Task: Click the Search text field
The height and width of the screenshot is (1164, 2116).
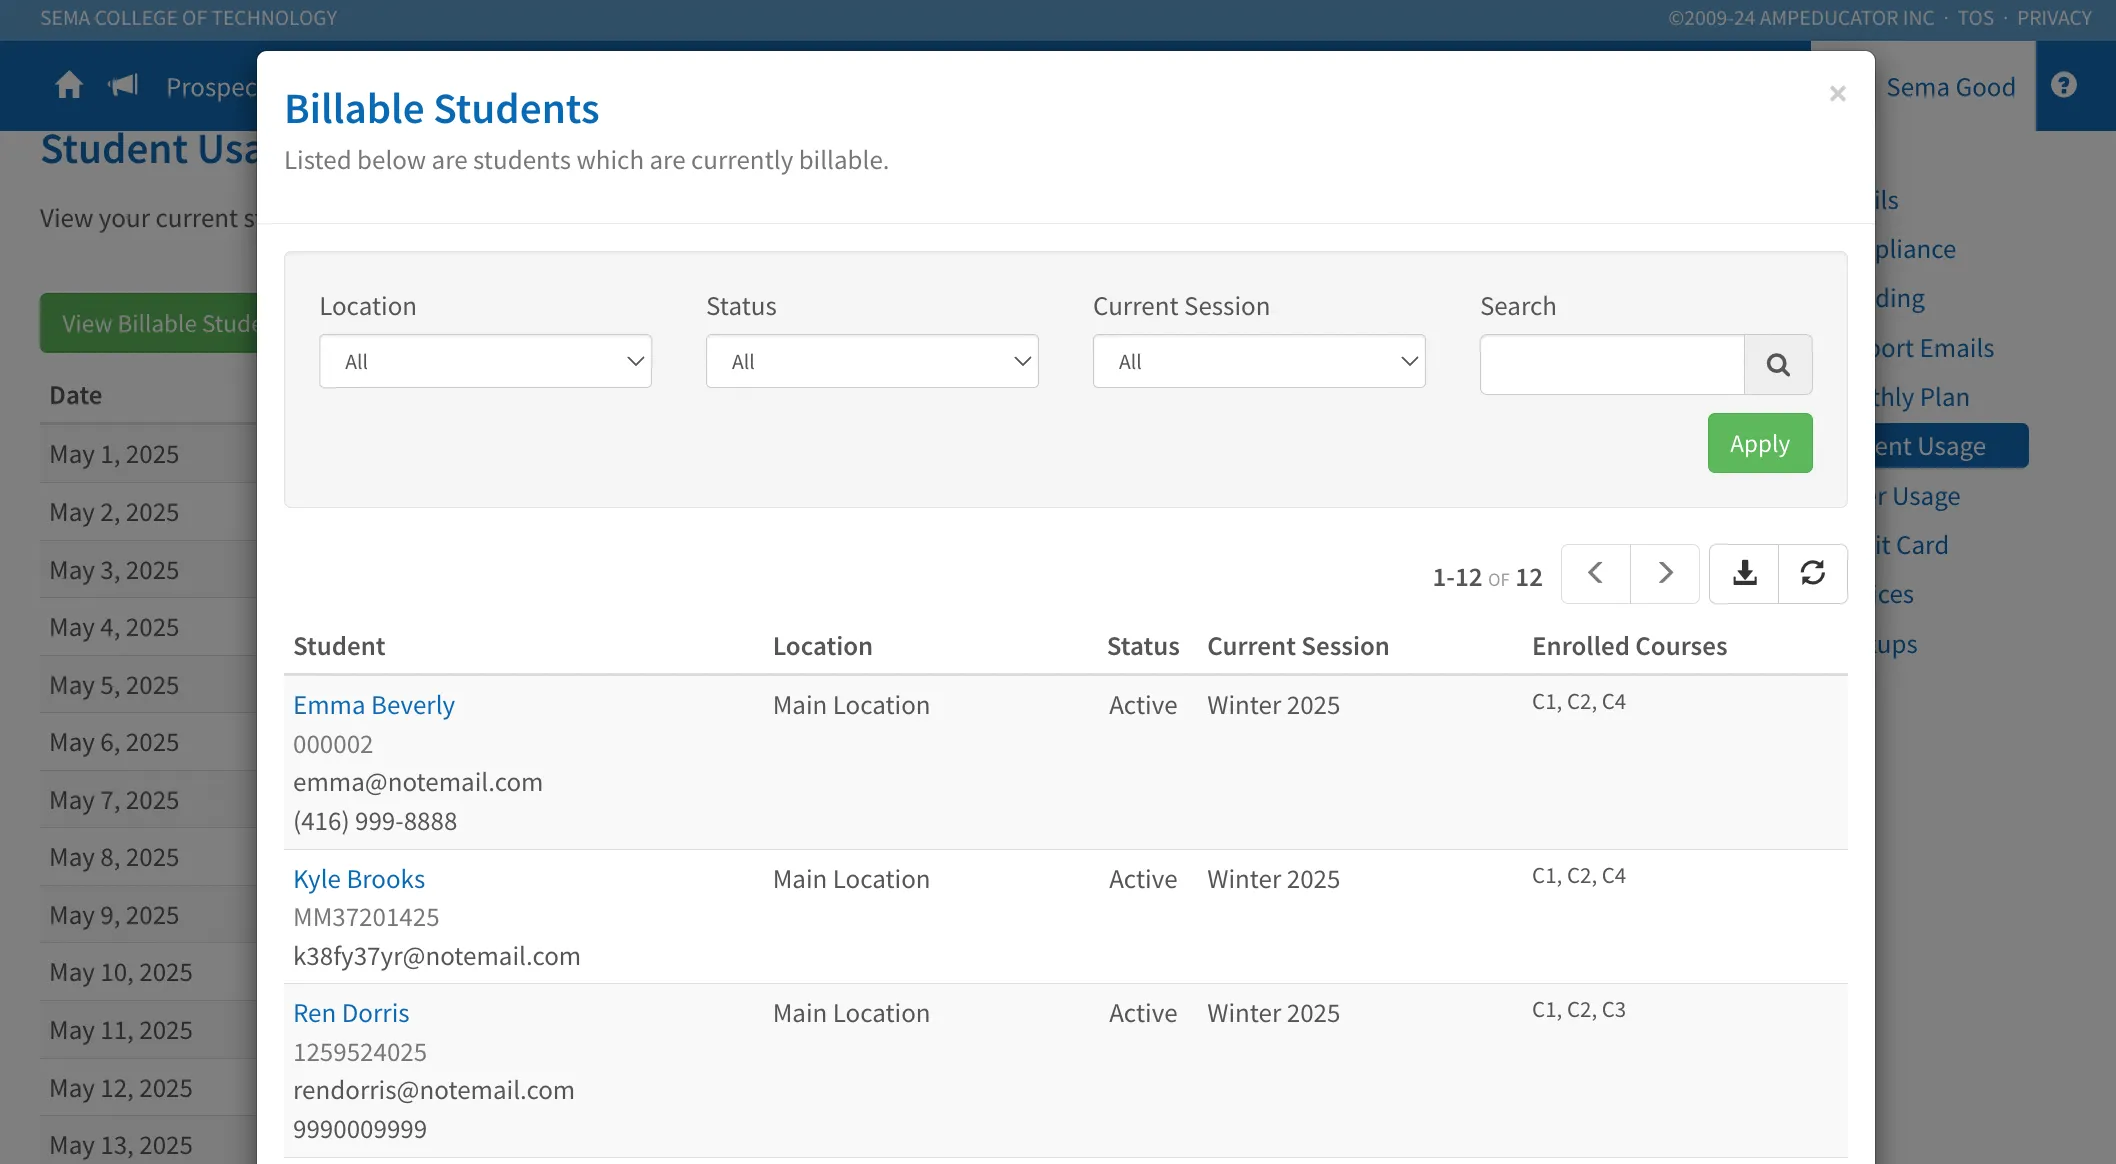Action: pos(1612,364)
